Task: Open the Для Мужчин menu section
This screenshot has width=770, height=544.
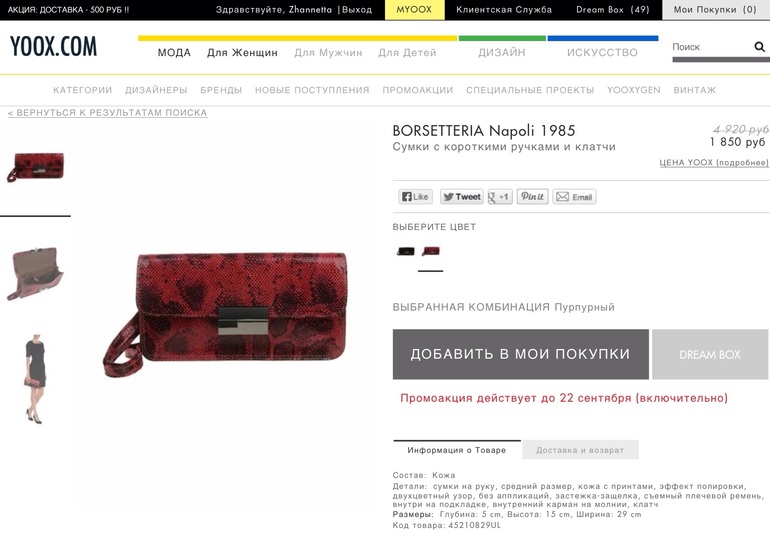Action: click(x=328, y=53)
